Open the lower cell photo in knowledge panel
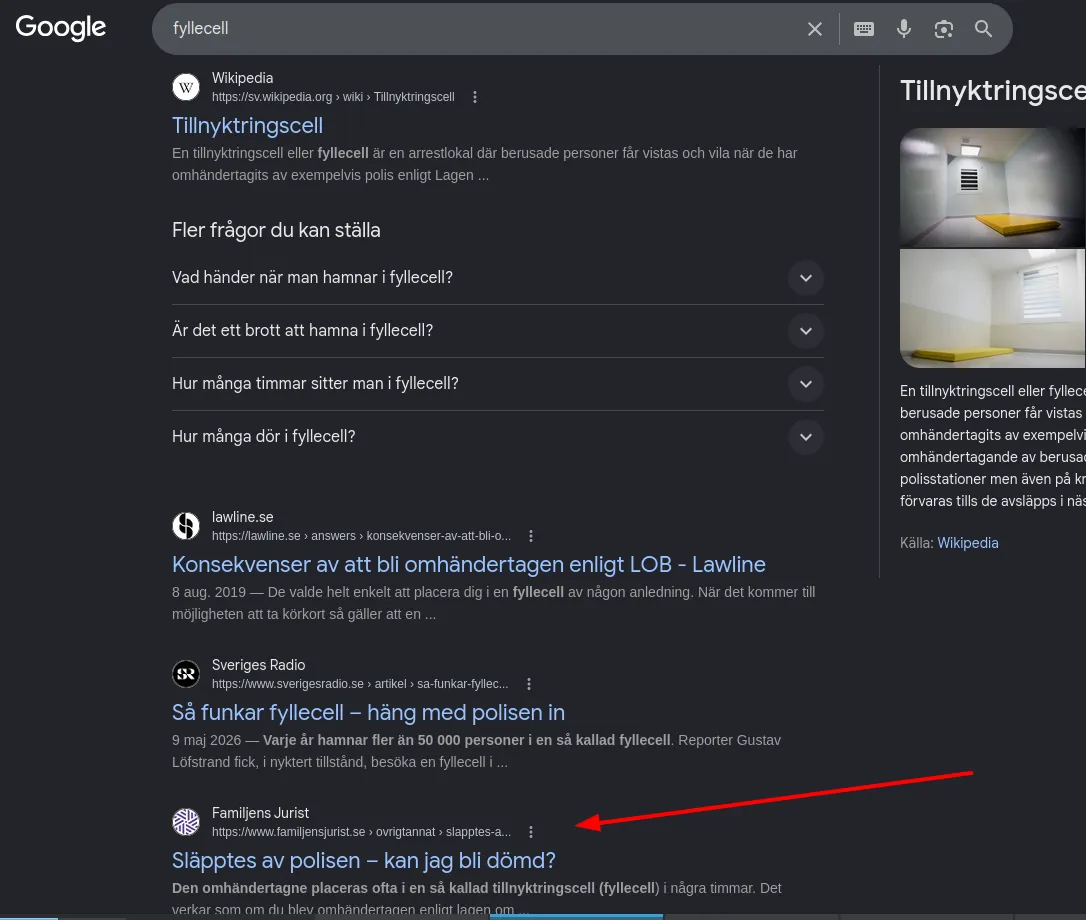The height and width of the screenshot is (920, 1086). [992, 308]
